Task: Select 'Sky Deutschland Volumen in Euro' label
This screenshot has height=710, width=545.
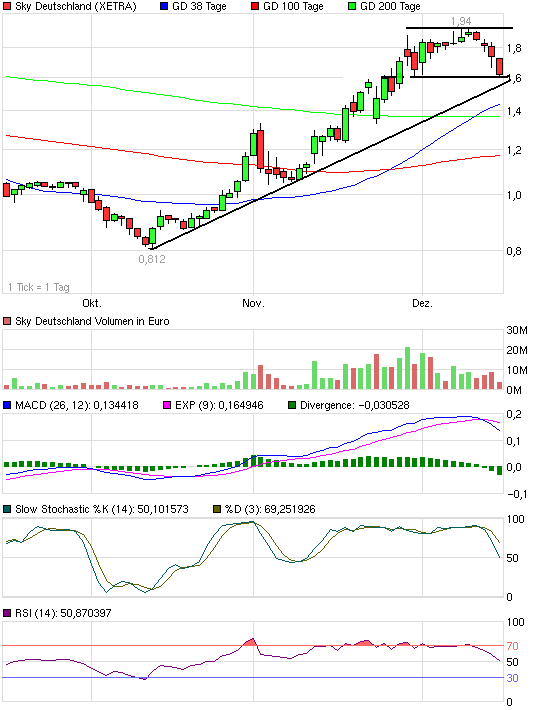Action: [x=92, y=321]
